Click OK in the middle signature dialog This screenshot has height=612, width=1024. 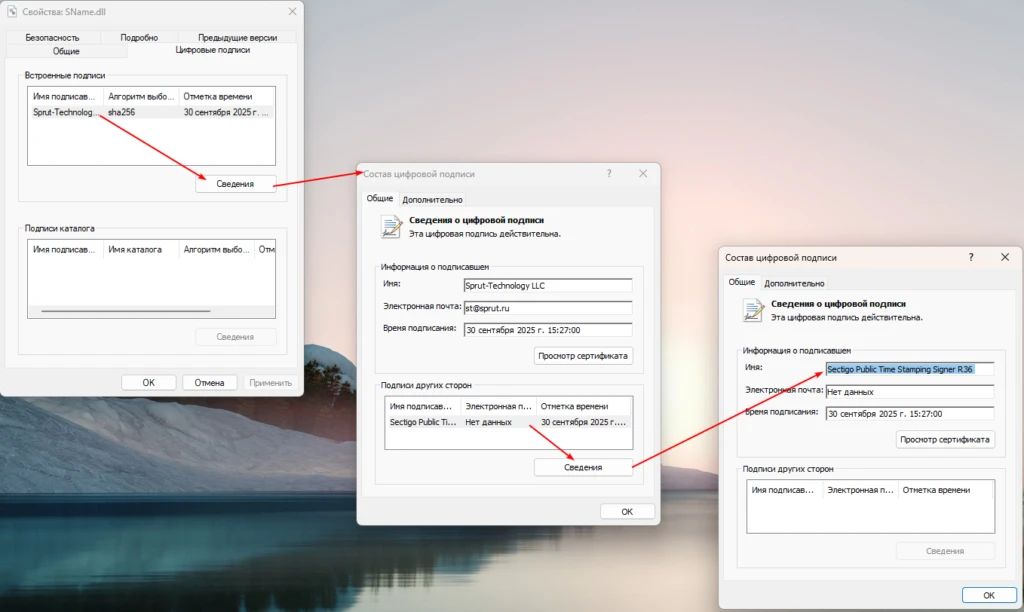(x=627, y=511)
